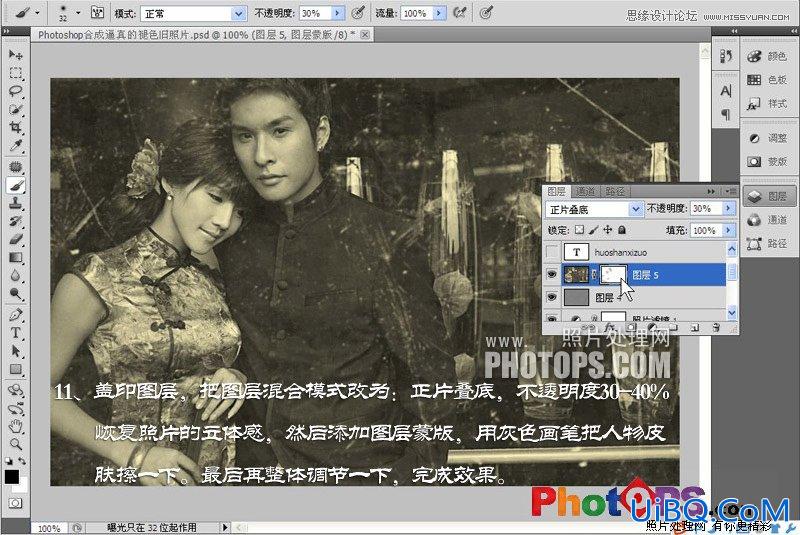Open the brush Mode dropdown
The width and height of the screenshot is (800, 535).
[x=193, y=14]
